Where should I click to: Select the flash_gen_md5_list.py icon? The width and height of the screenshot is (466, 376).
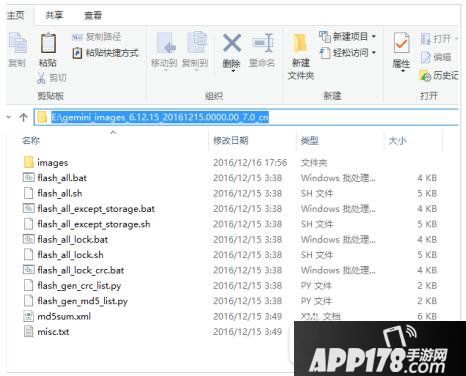click(29, 300)
